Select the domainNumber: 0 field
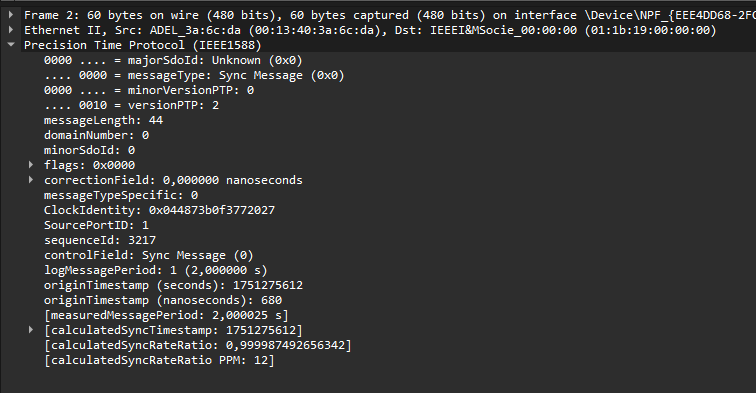The height and width of the screenshot is (393, 756). 96,135
